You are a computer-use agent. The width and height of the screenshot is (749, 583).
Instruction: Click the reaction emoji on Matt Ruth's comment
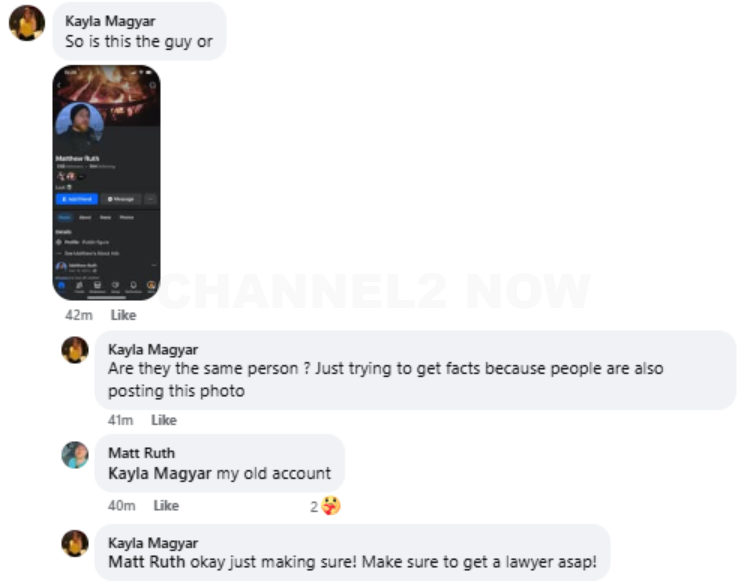(331, 506)
